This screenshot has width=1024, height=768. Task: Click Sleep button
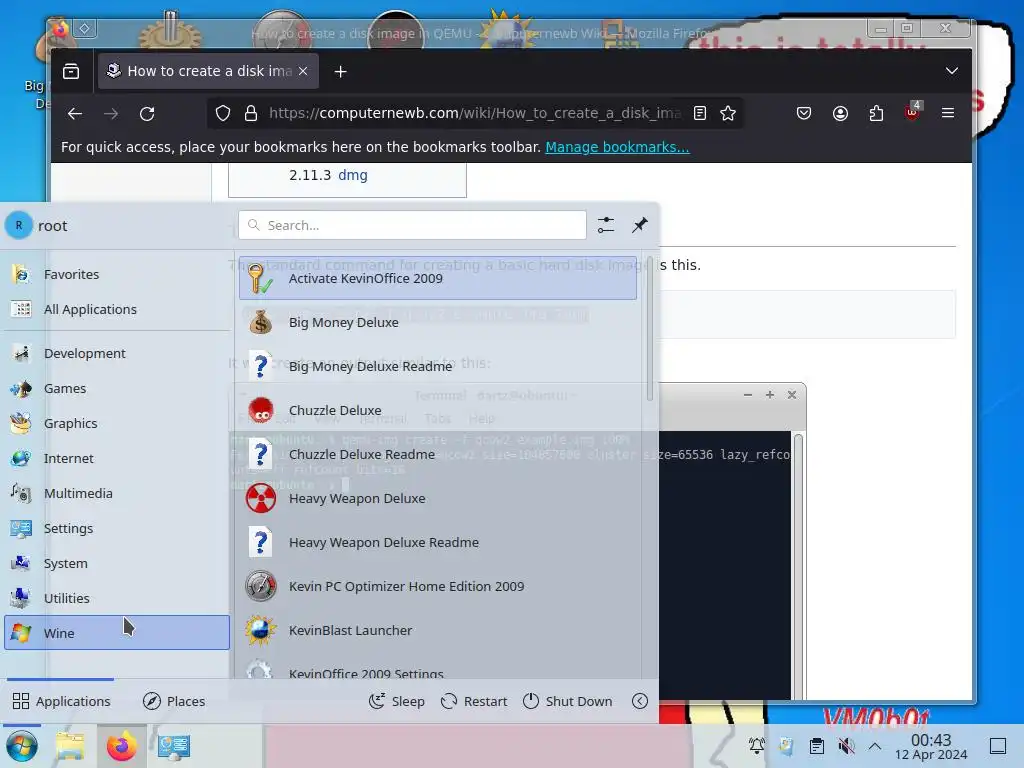pyautogui.click(x=396, y=701)
